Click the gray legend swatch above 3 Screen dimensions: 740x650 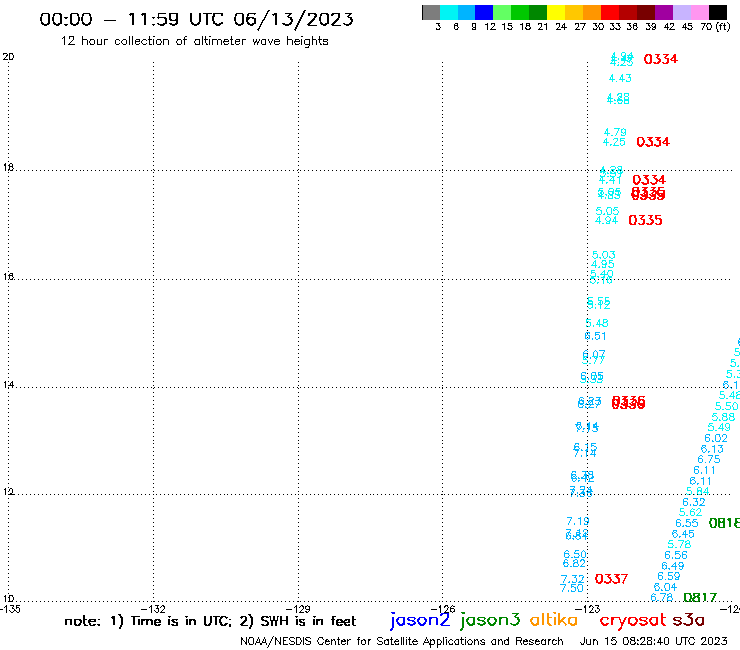click(x=431, y=12)
